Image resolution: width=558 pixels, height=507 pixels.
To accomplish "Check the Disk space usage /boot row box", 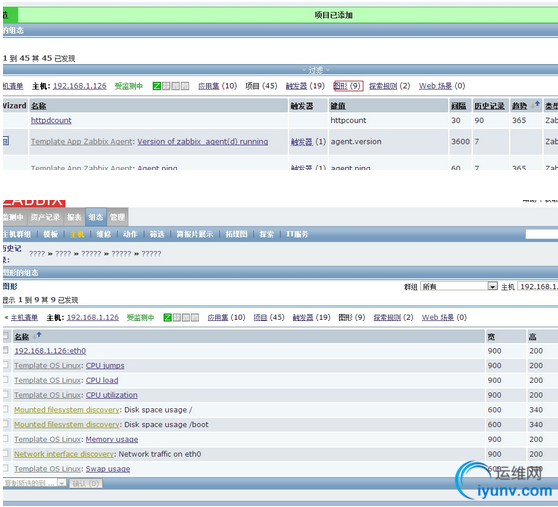I will 6,424.
